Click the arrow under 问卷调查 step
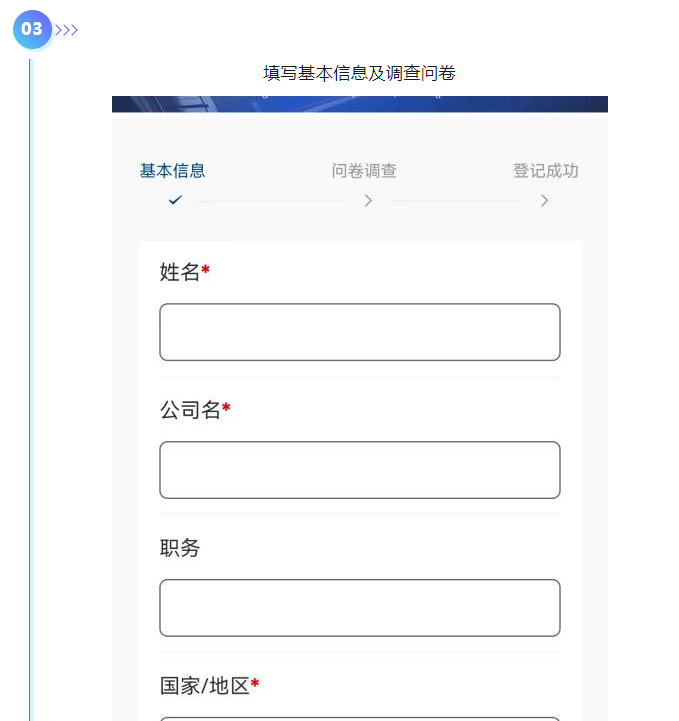 coord(368,200)
